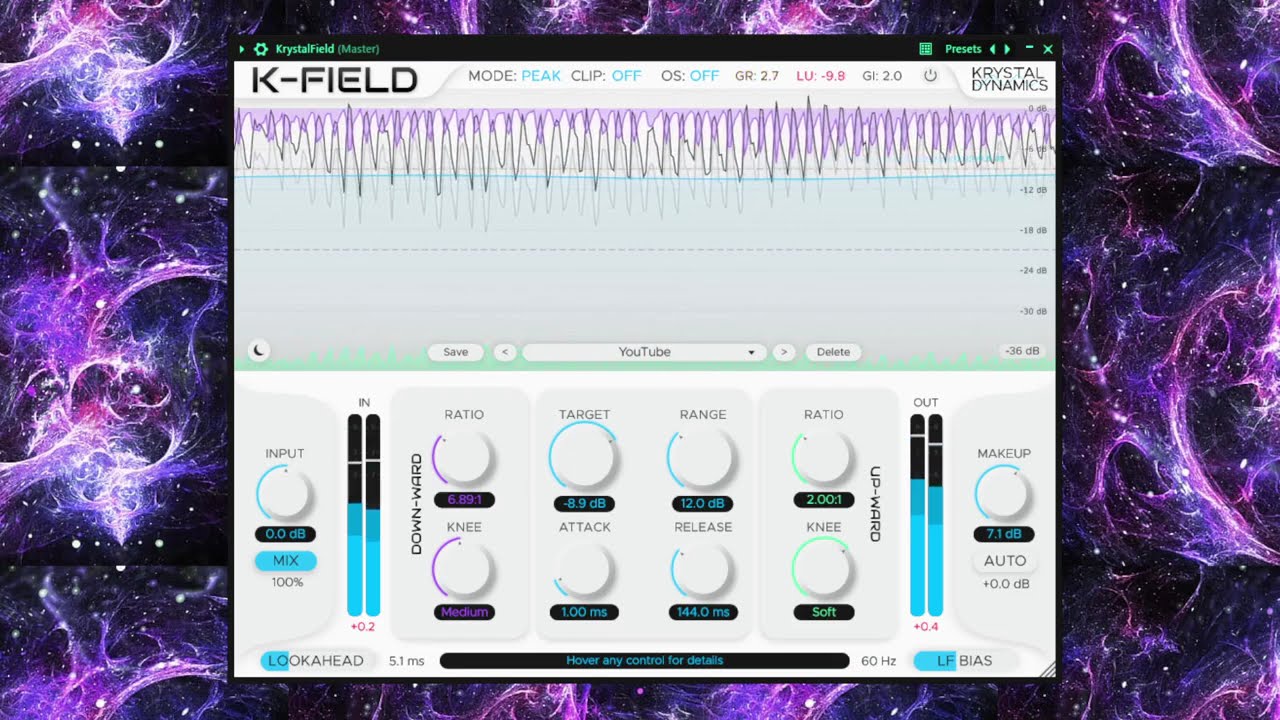
Task: Click the 5.1 ms lookahead value
Action: click(406, 661)
